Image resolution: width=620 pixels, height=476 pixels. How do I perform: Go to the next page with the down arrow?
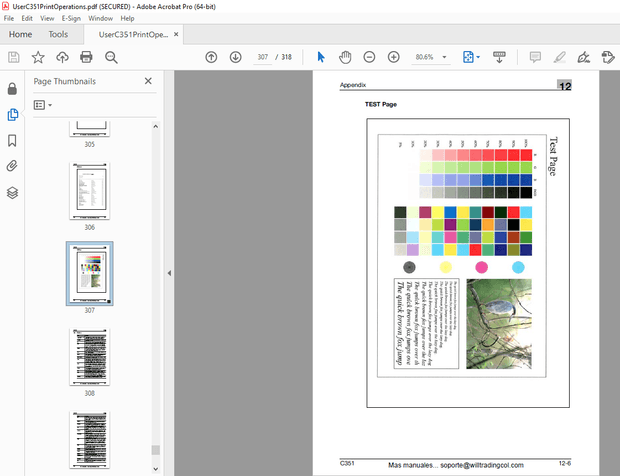point(236,57)
